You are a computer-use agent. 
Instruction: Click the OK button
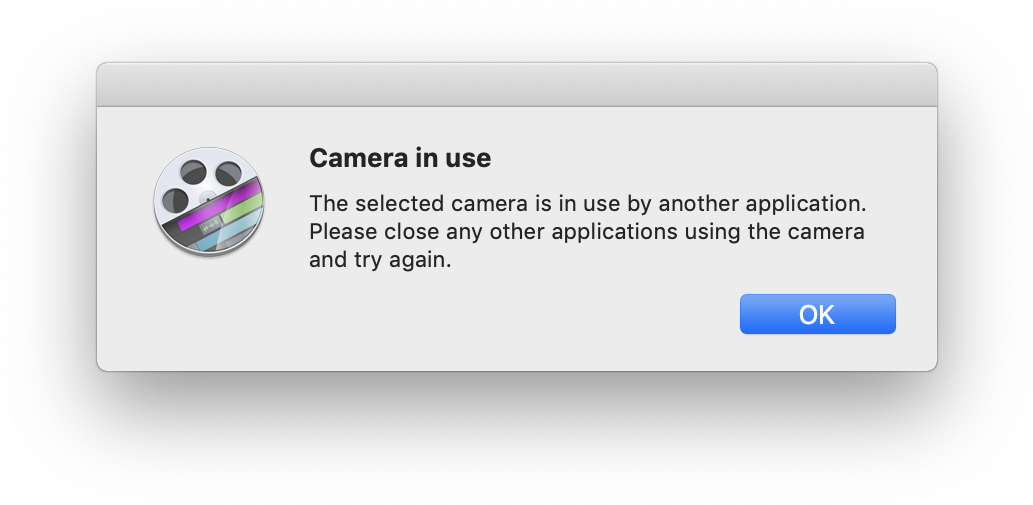[817, 314]
